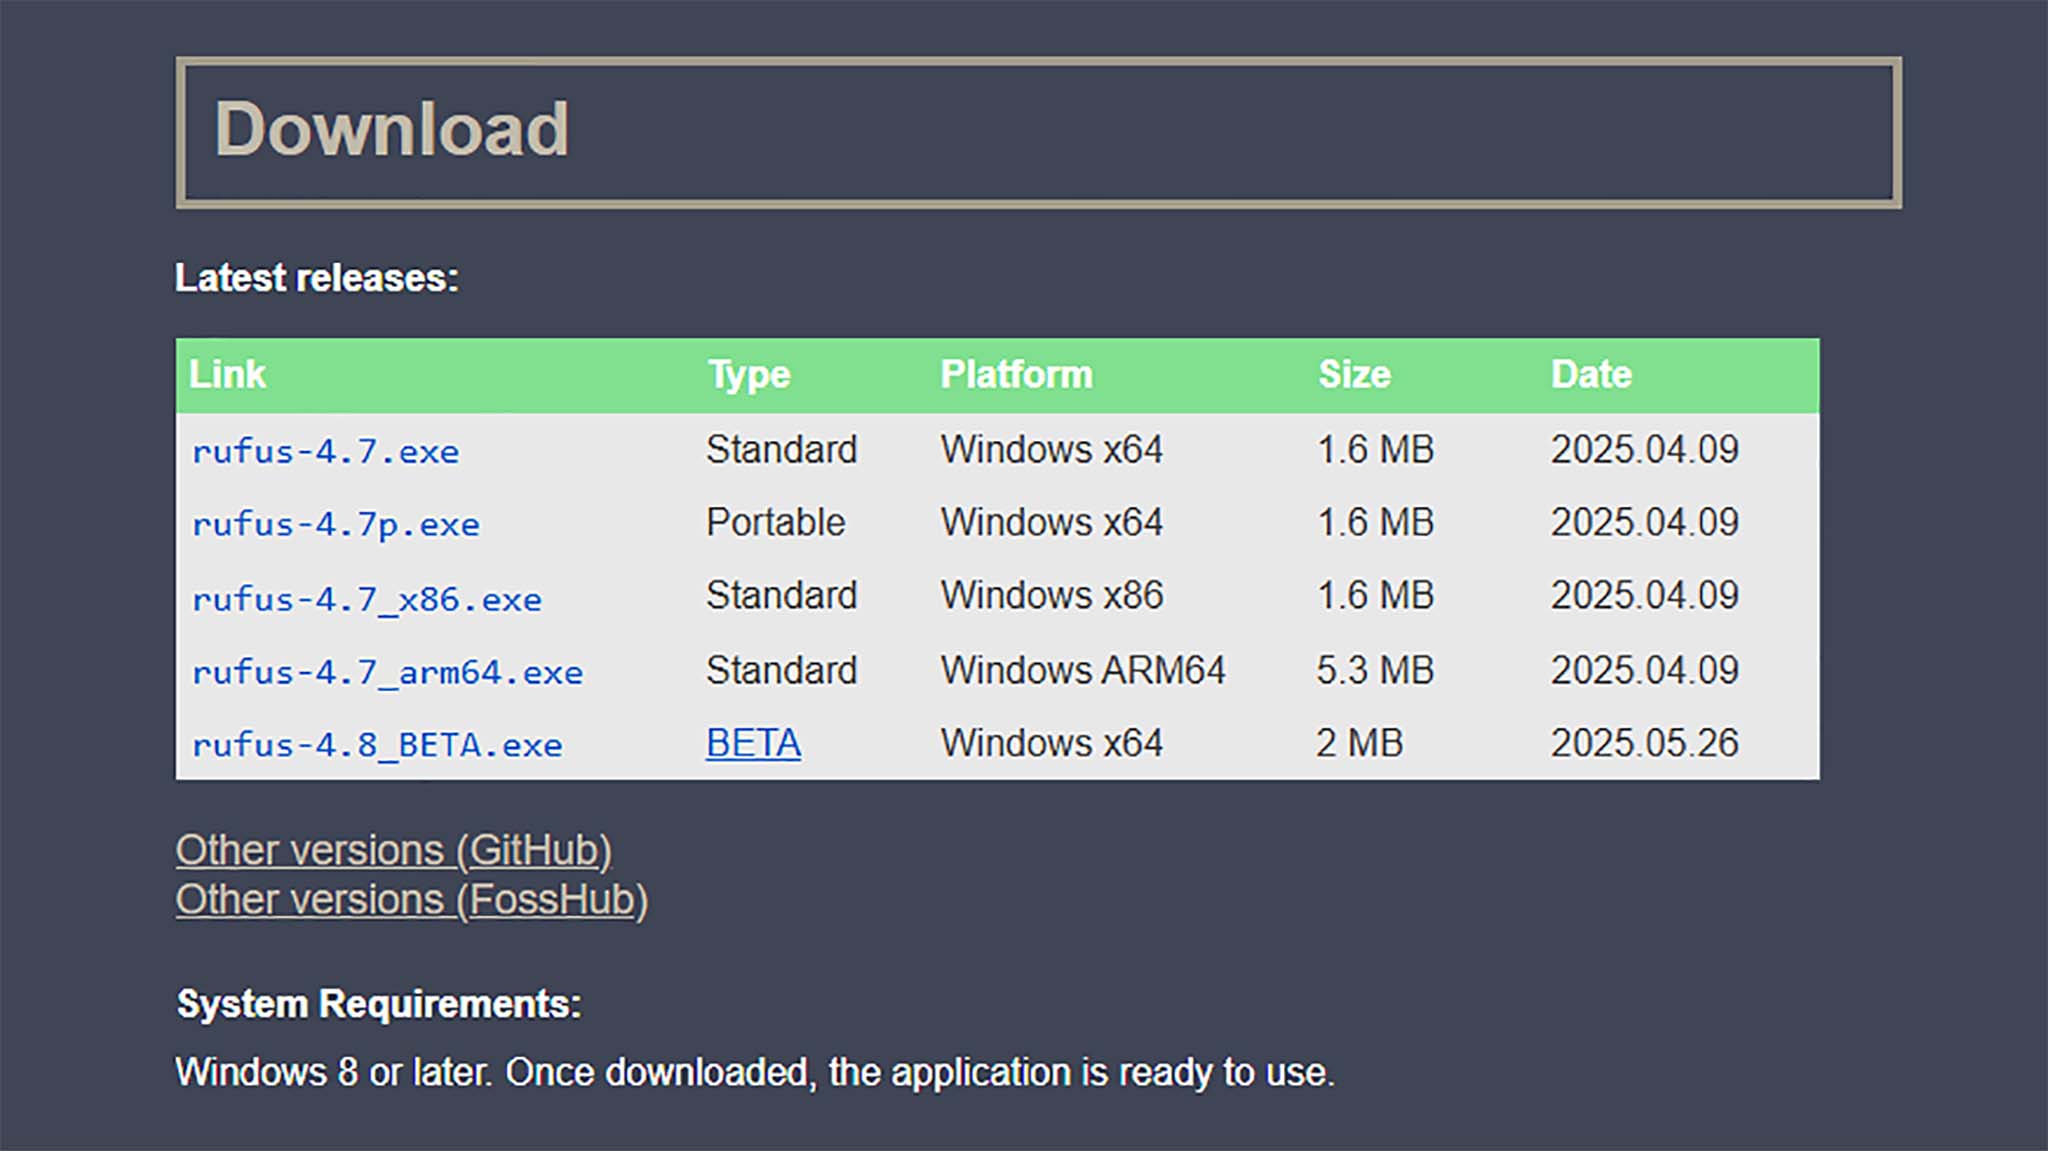Open the BETA type link
Screen dimensions: 2048x1151
(753, 743)
